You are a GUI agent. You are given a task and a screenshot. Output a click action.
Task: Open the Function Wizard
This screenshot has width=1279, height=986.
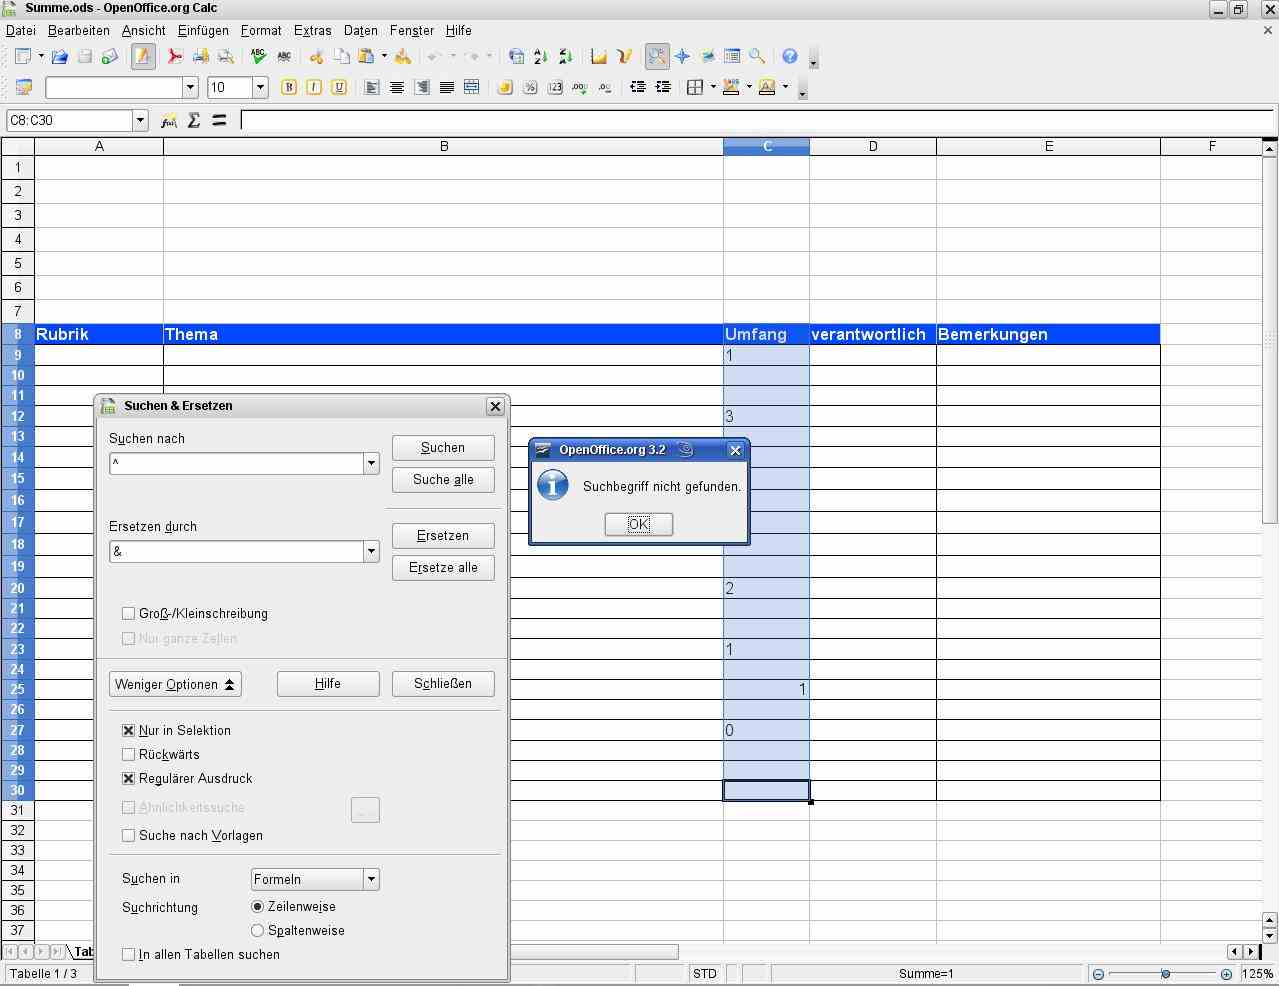168,120
